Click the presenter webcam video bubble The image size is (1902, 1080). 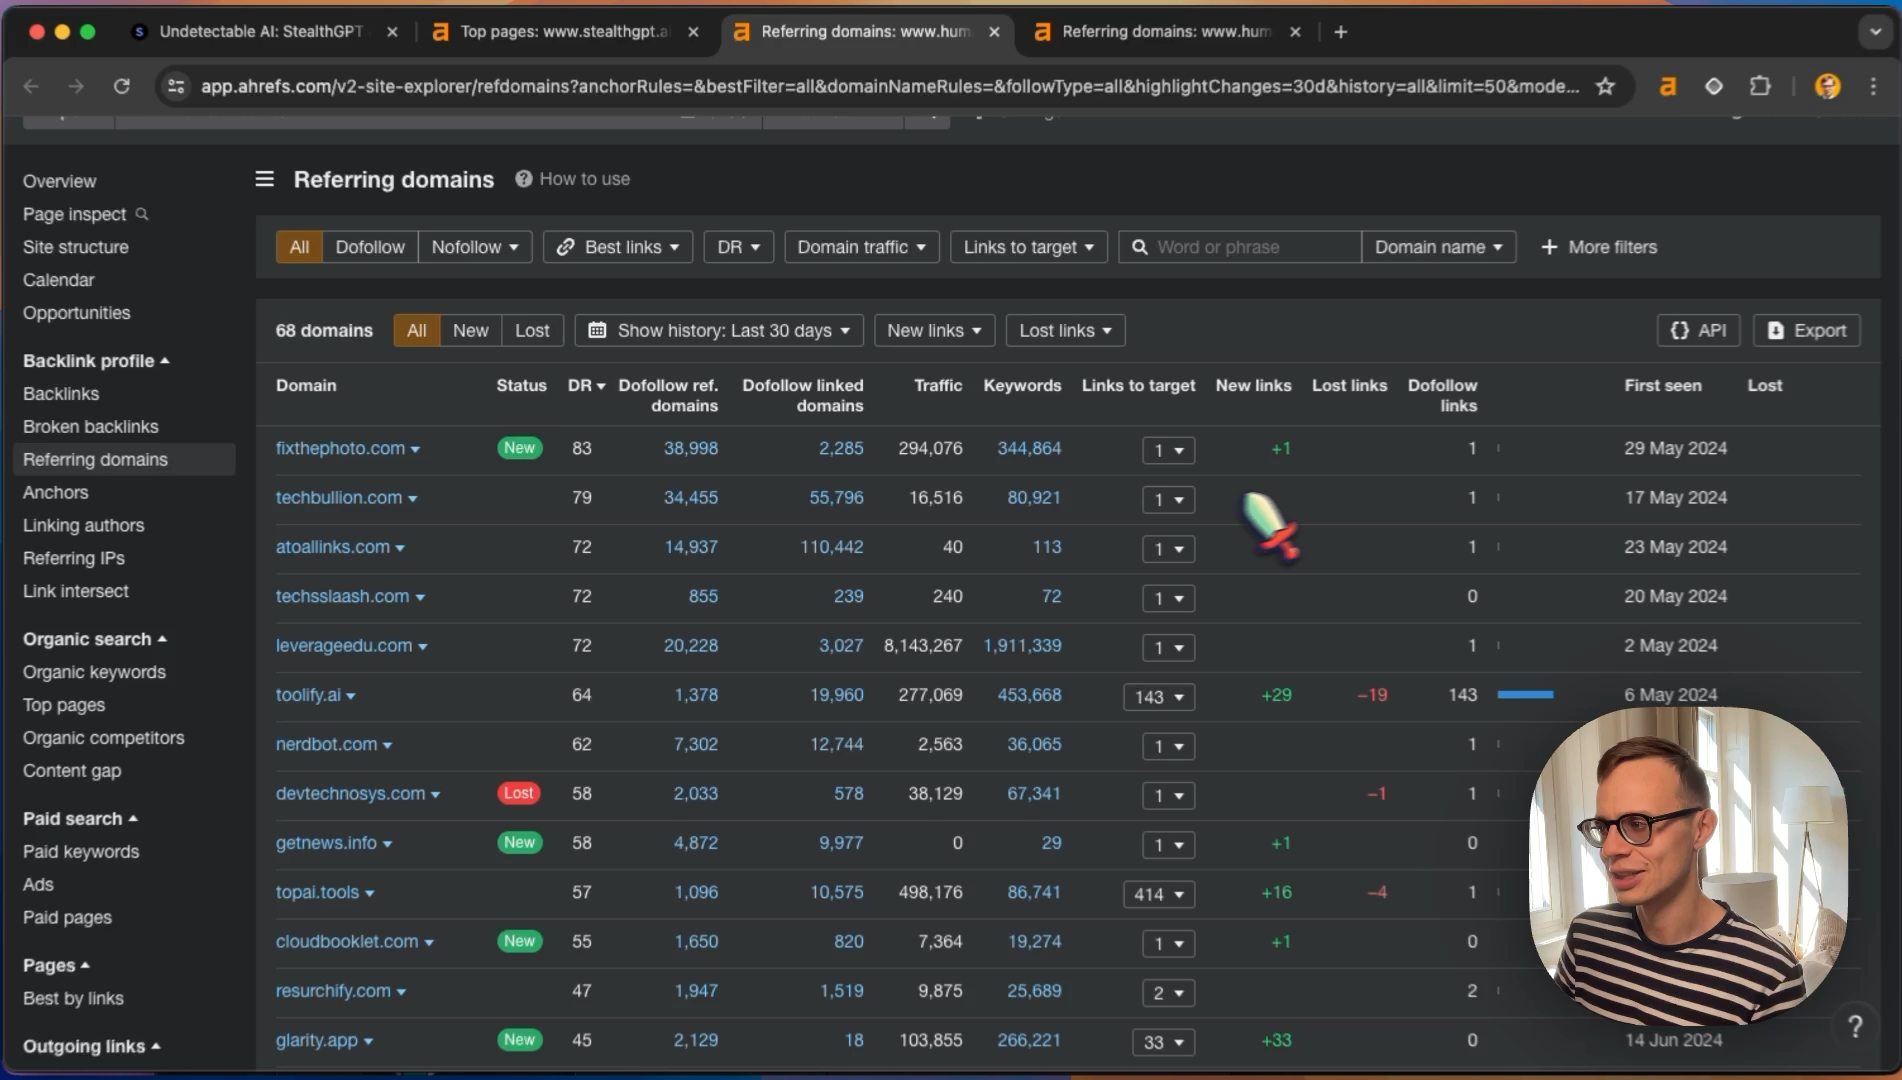pyautogui.click(x=1687, y=866)
